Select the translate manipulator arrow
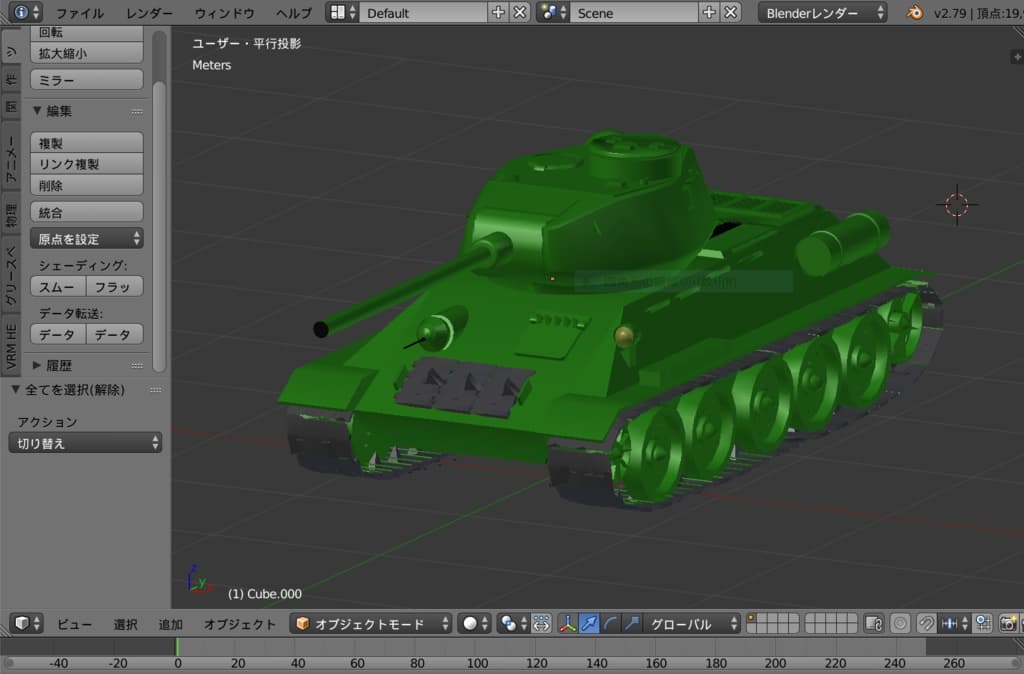1024x674 pixels. tap(588, 624)
